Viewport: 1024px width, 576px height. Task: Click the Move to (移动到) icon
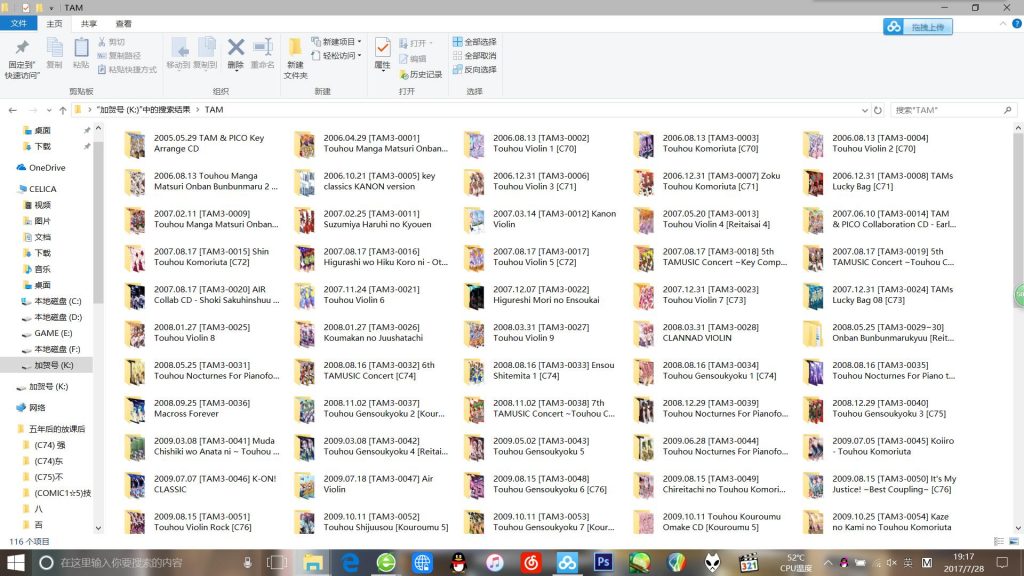(178, 53)
